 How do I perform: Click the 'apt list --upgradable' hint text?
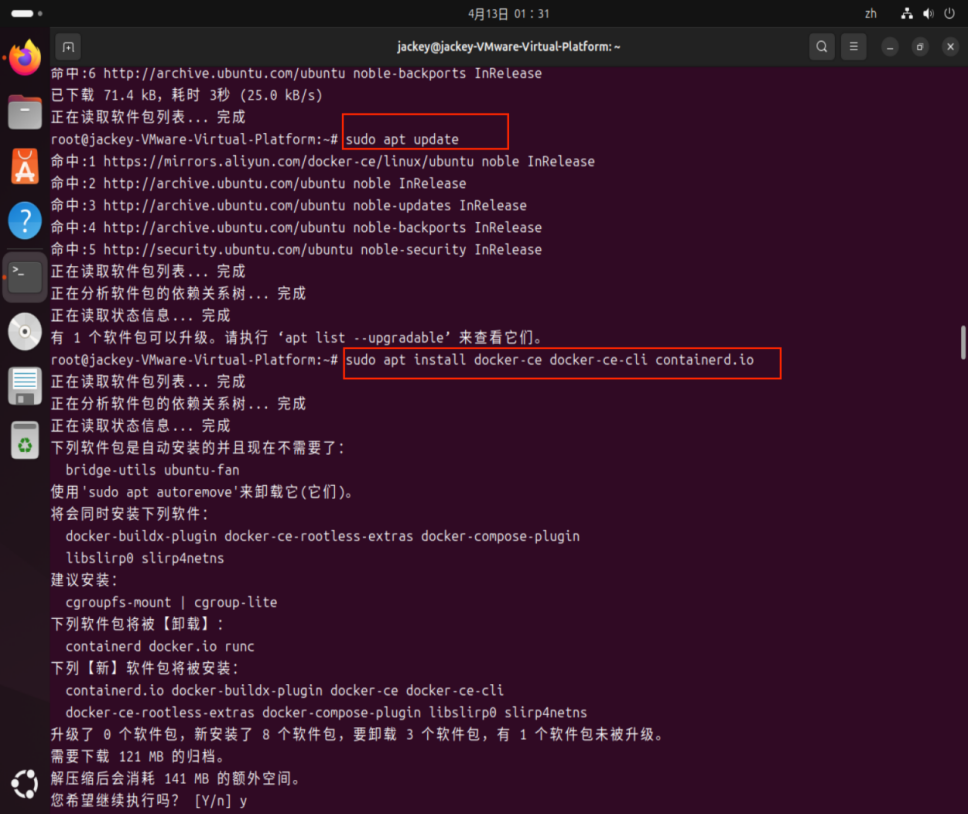point(364,338)
